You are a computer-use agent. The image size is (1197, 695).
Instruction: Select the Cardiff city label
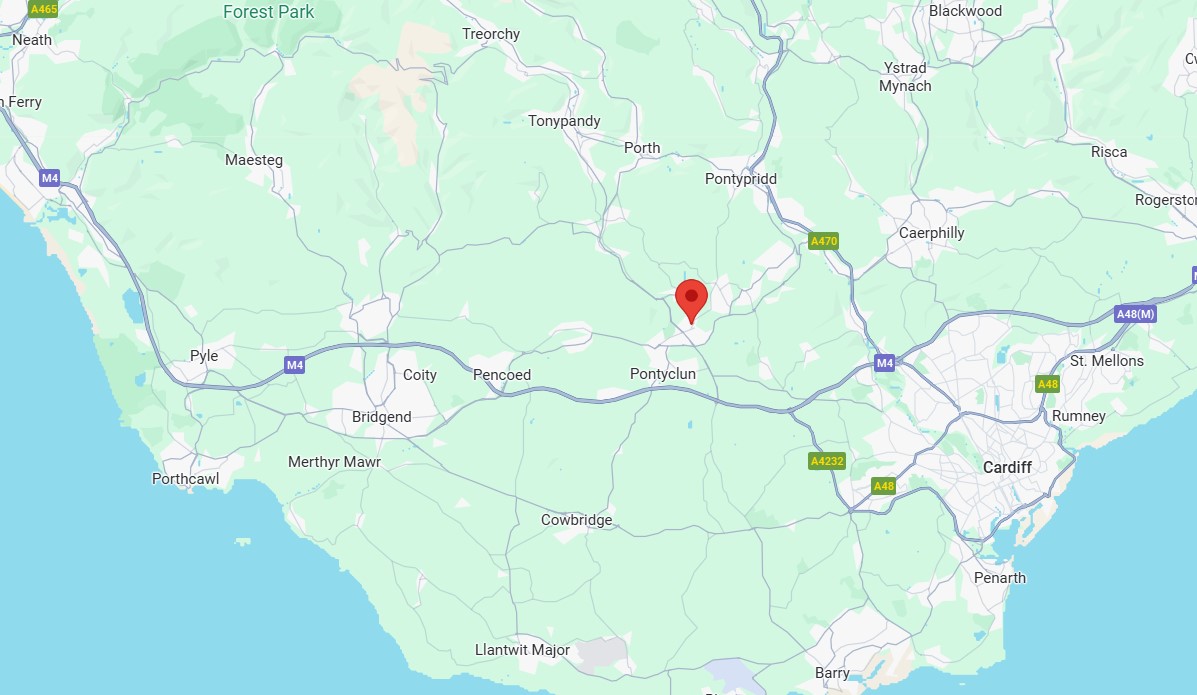pos(1007,467)
